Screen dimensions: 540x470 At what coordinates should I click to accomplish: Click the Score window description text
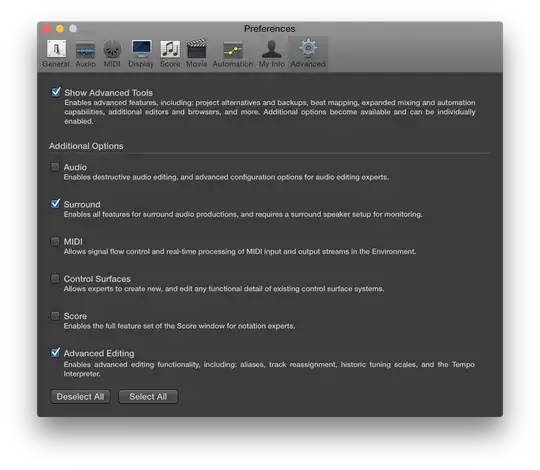[x=179, y=326]
